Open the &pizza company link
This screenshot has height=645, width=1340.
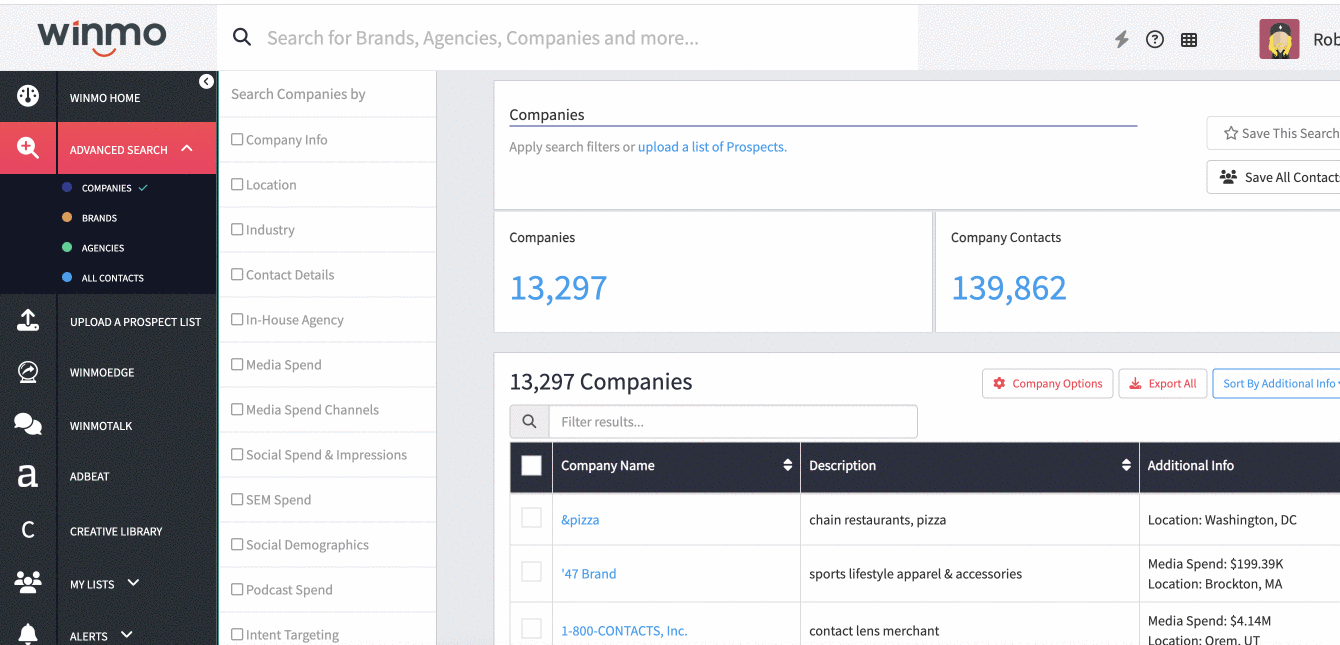[x=580, y=520]
